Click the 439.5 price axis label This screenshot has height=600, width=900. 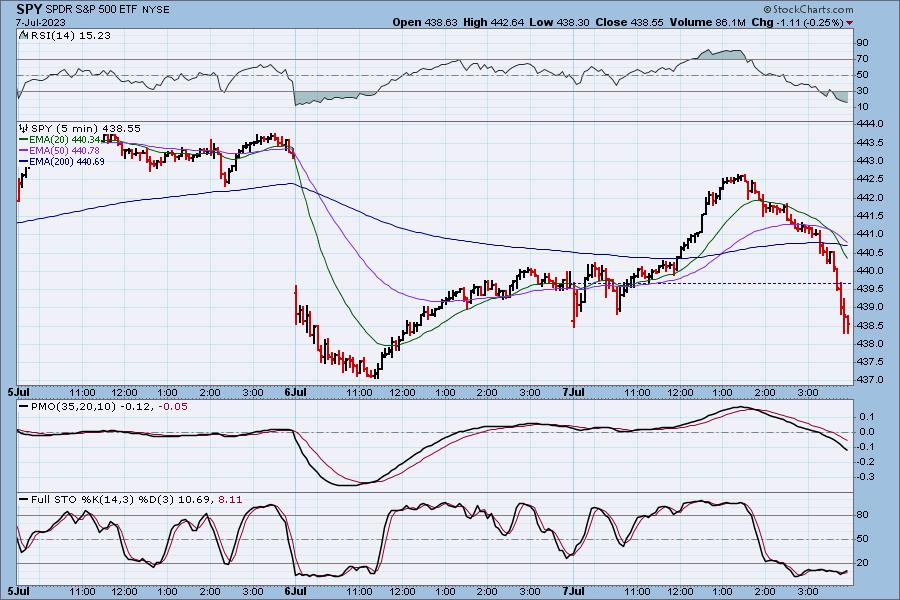(871, 289)
